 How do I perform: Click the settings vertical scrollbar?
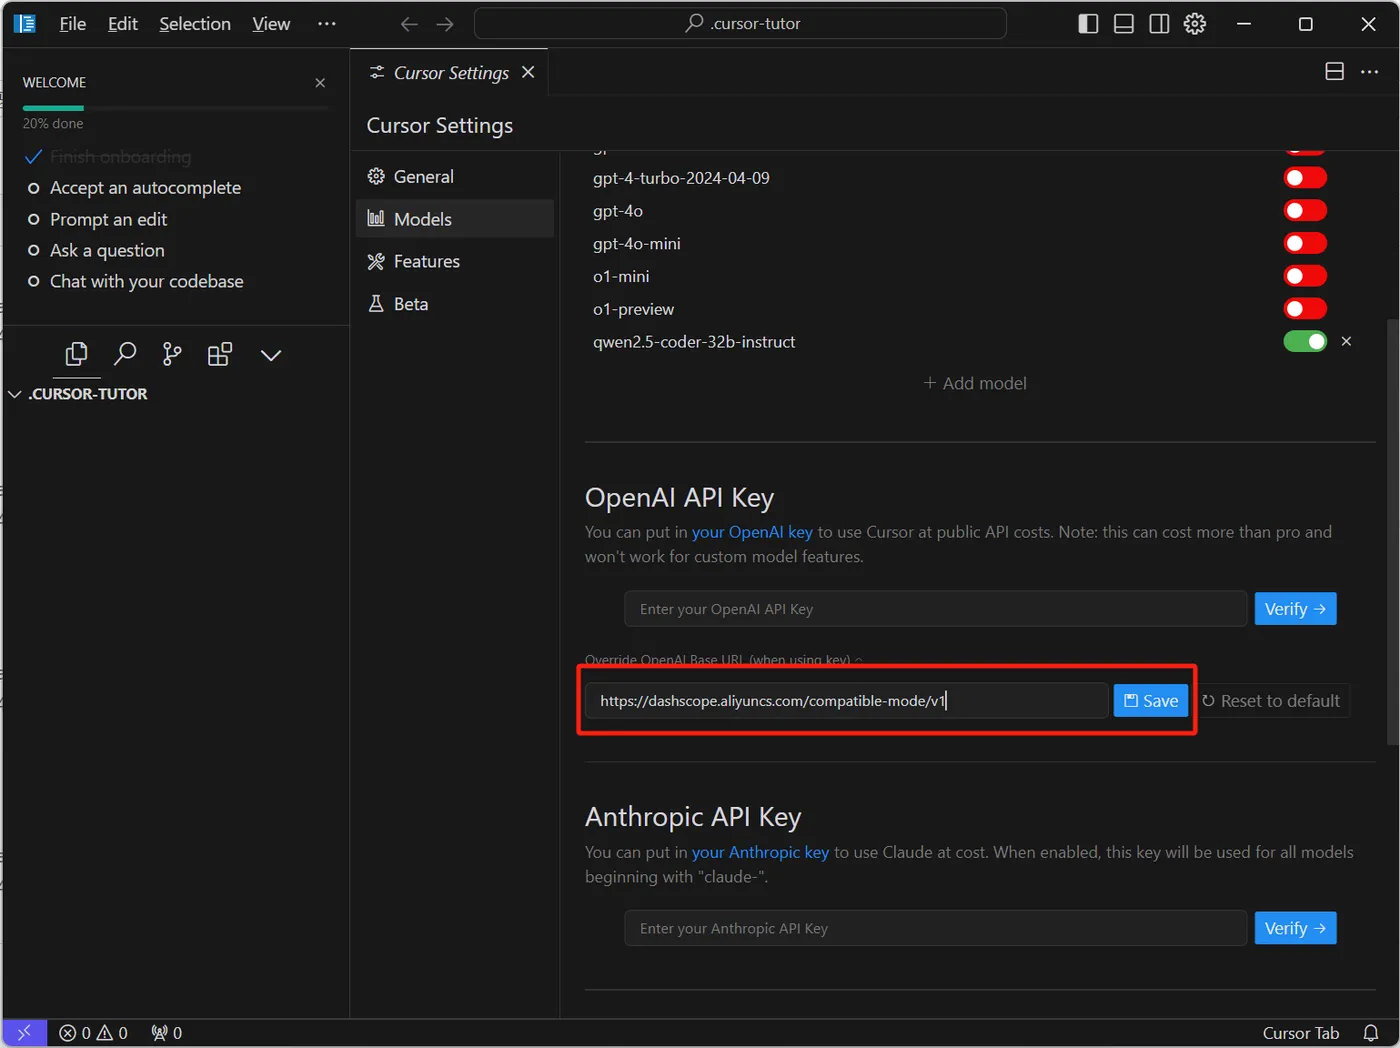coord(1392,532)
